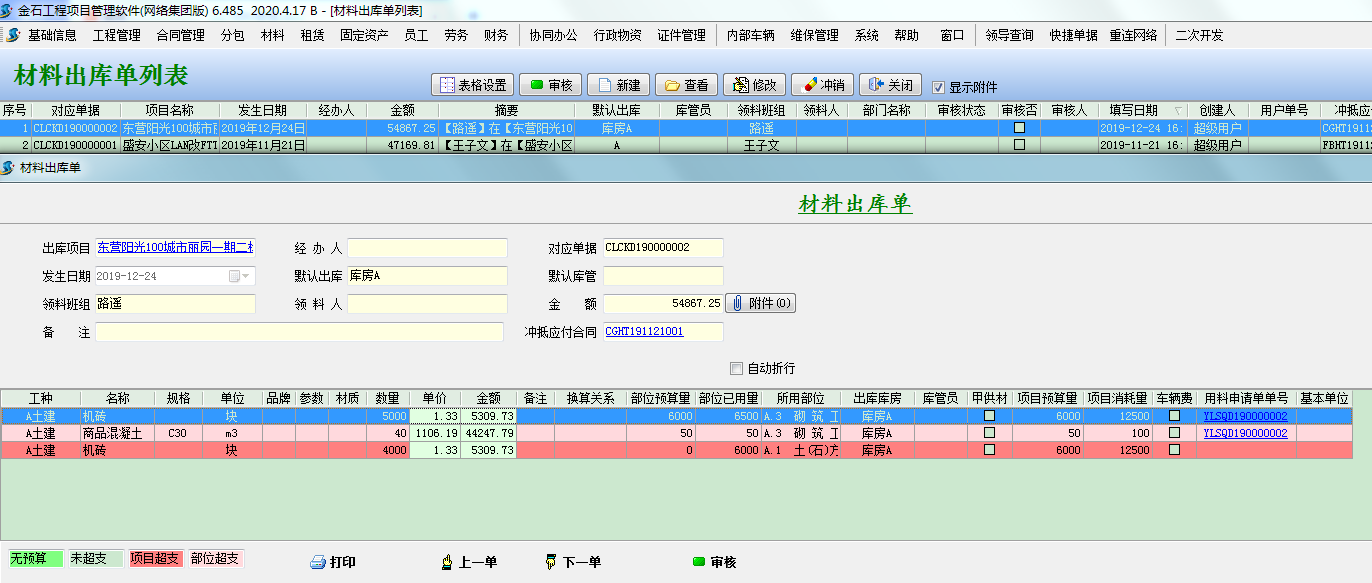Open the 材料 menu
The height and width of the screenshot is (583, 1372).
272,35
